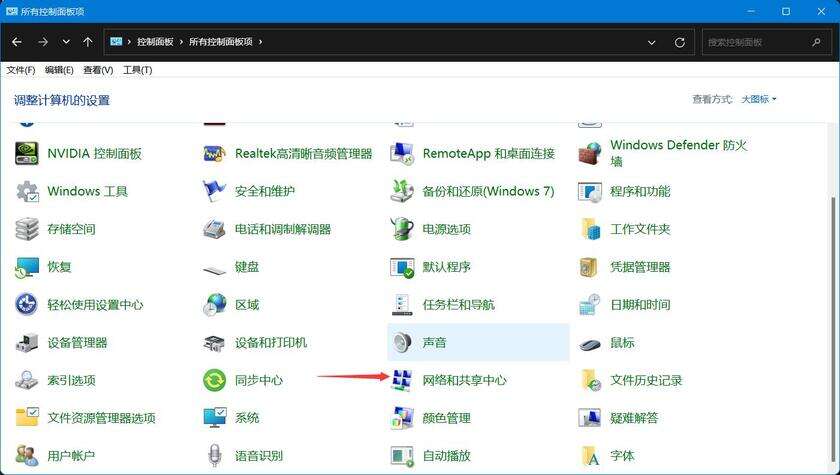This screenshot has width=840, height=475.
Task: Click the 电源选项 text label
Action: coord(446,229)
